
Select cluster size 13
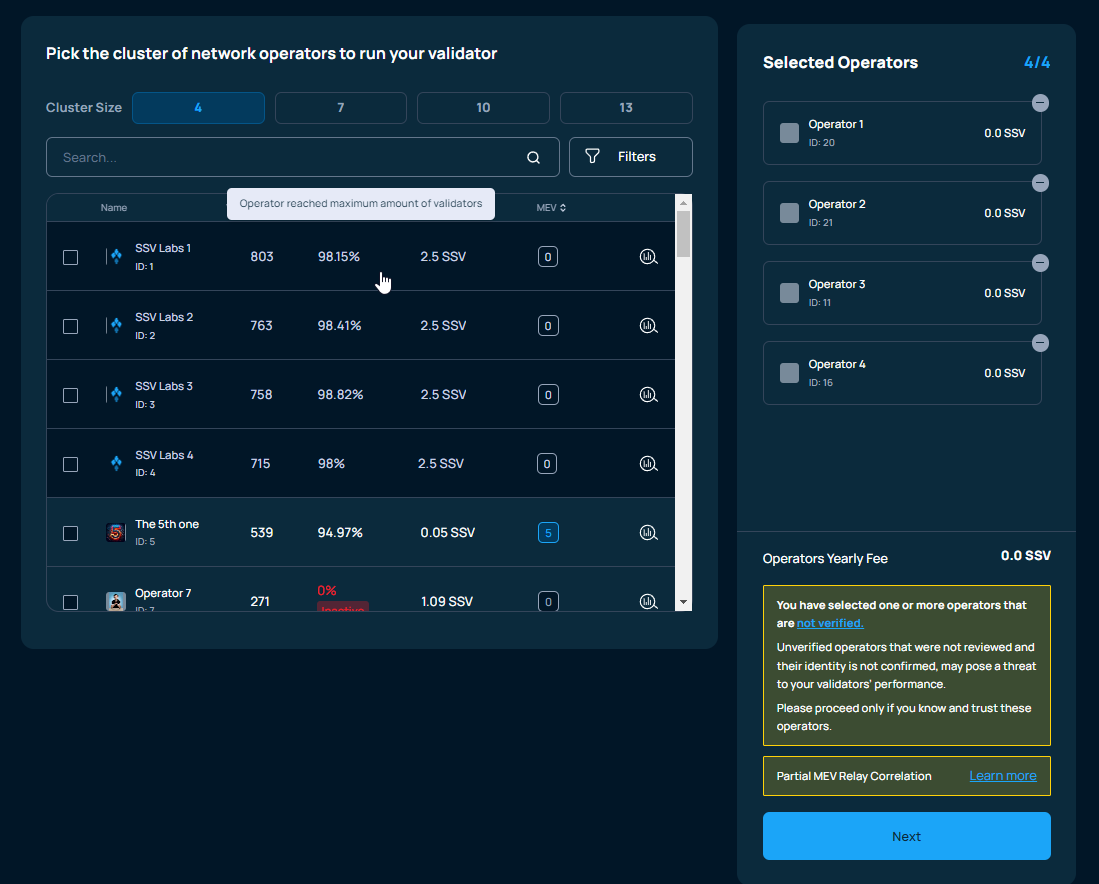pos(626,108)
